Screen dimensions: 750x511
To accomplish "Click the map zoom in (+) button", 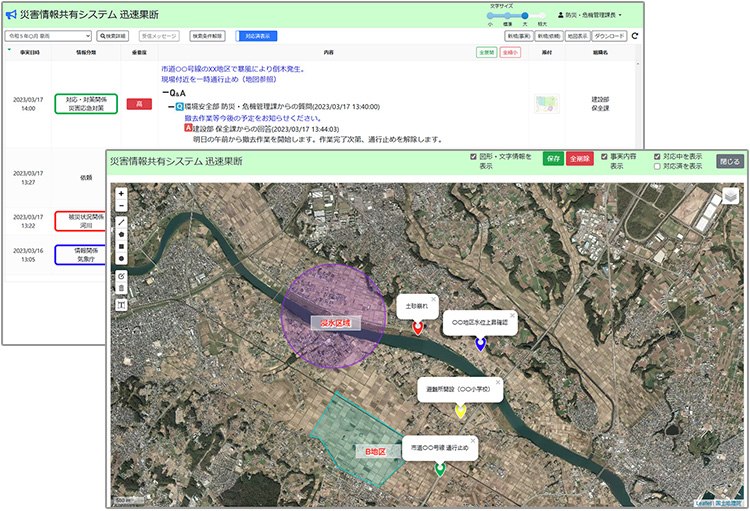I will [x=122, y=193].
